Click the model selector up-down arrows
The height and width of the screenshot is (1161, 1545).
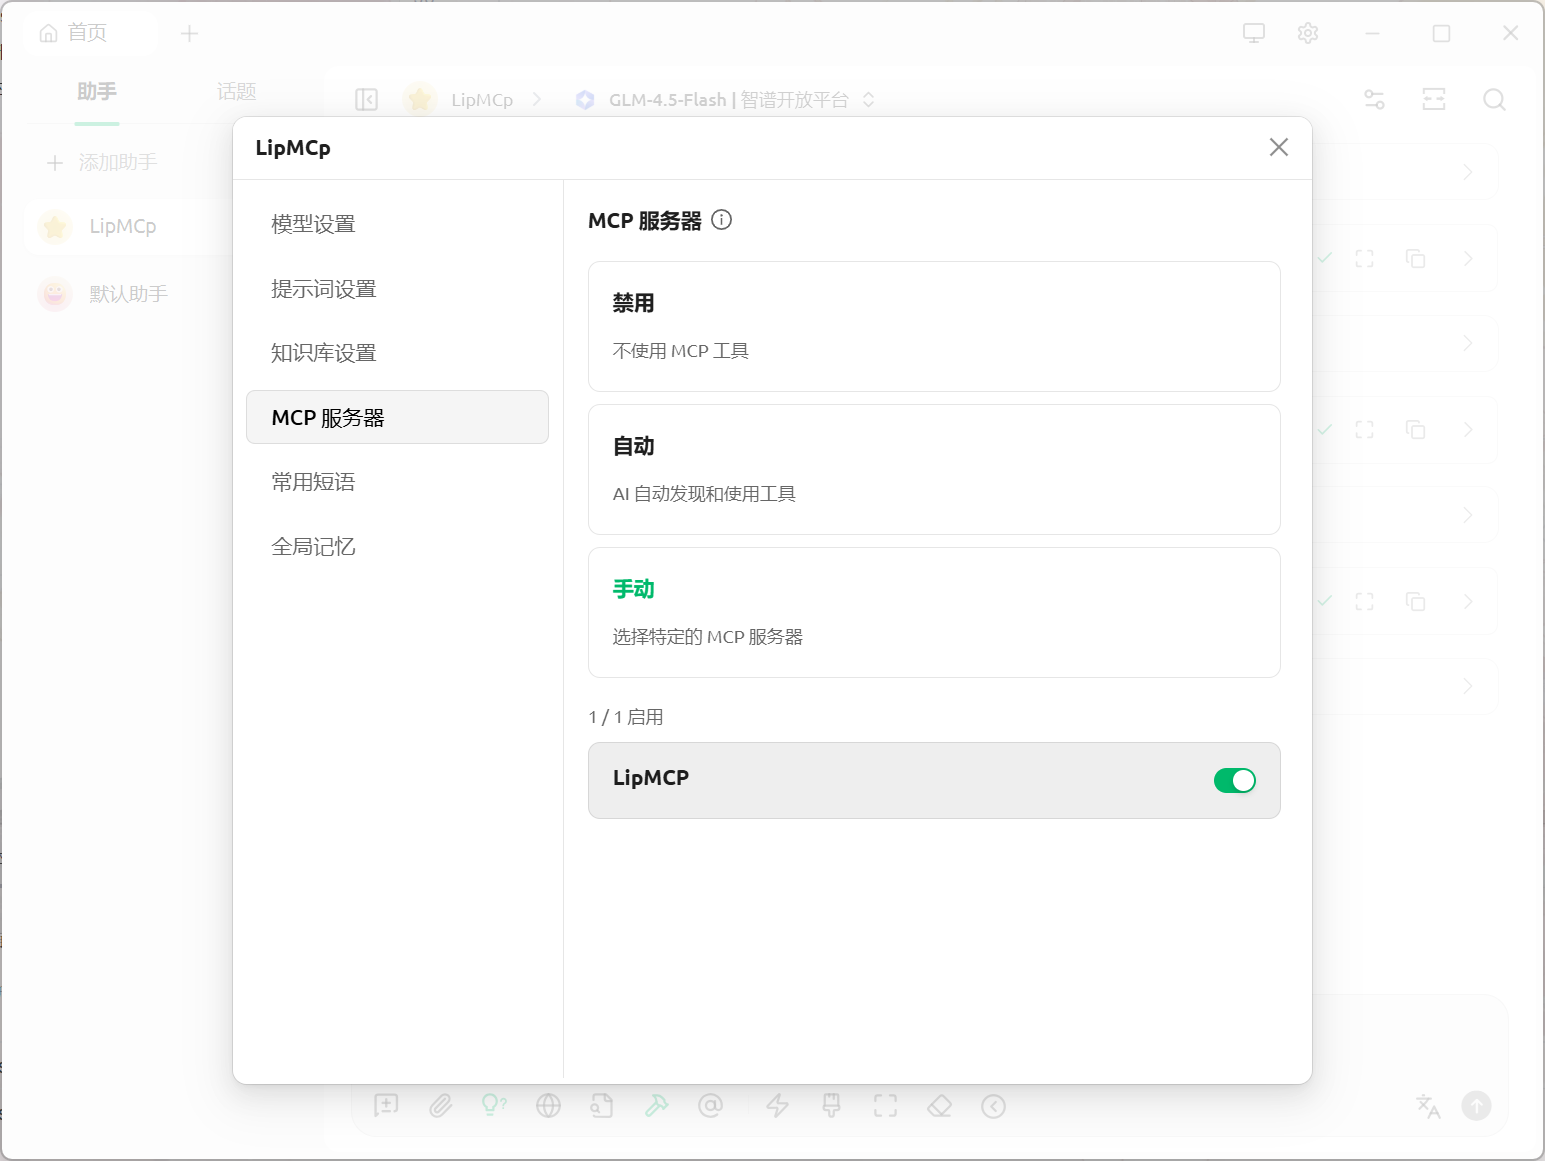[869, 100]
